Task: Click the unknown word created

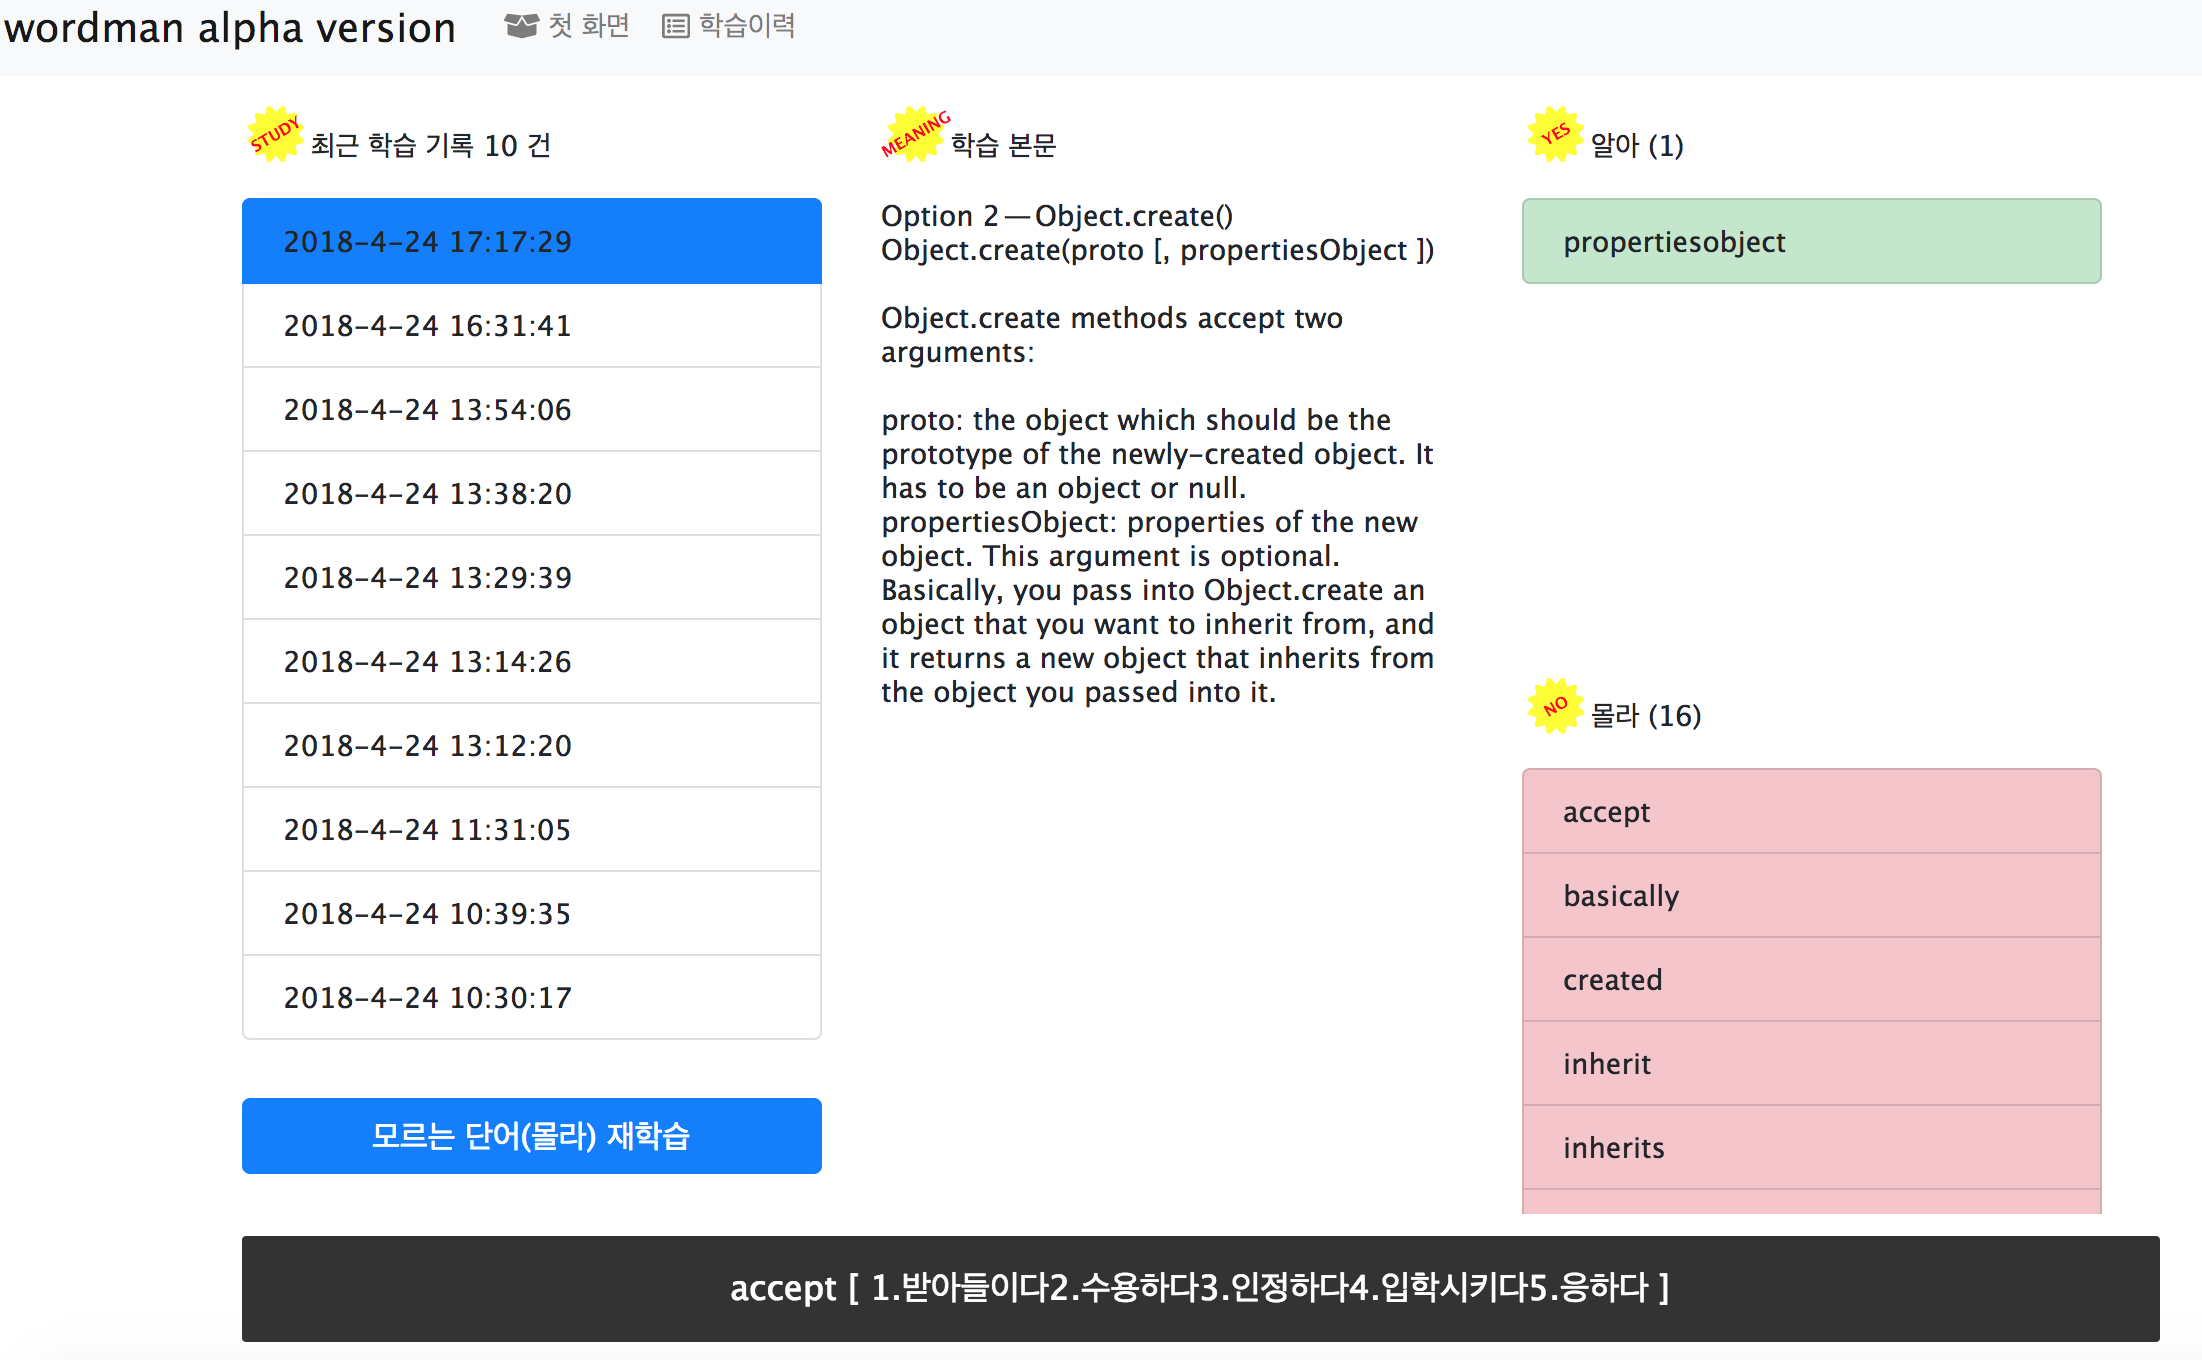Action: [1812, 979]
